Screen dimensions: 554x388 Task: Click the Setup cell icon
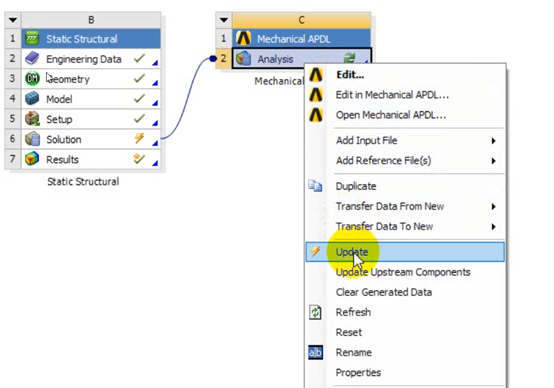click(x=32, y=119)
